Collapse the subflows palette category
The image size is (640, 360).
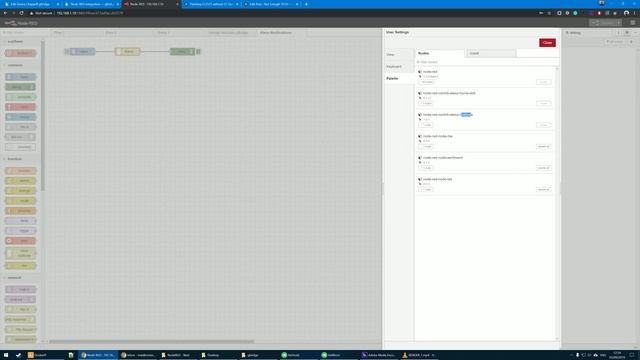[21, 42]
